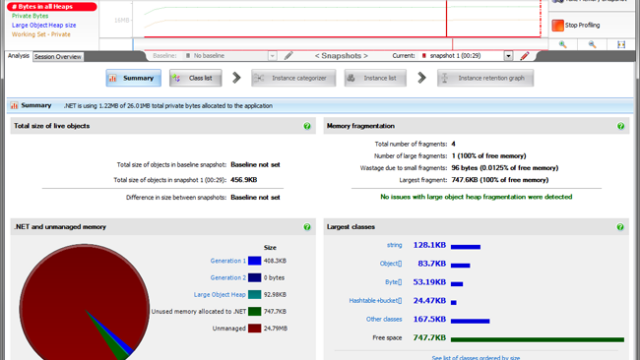Open the Object[] class link
640x360 pixels.
click(x=391, y=264)
